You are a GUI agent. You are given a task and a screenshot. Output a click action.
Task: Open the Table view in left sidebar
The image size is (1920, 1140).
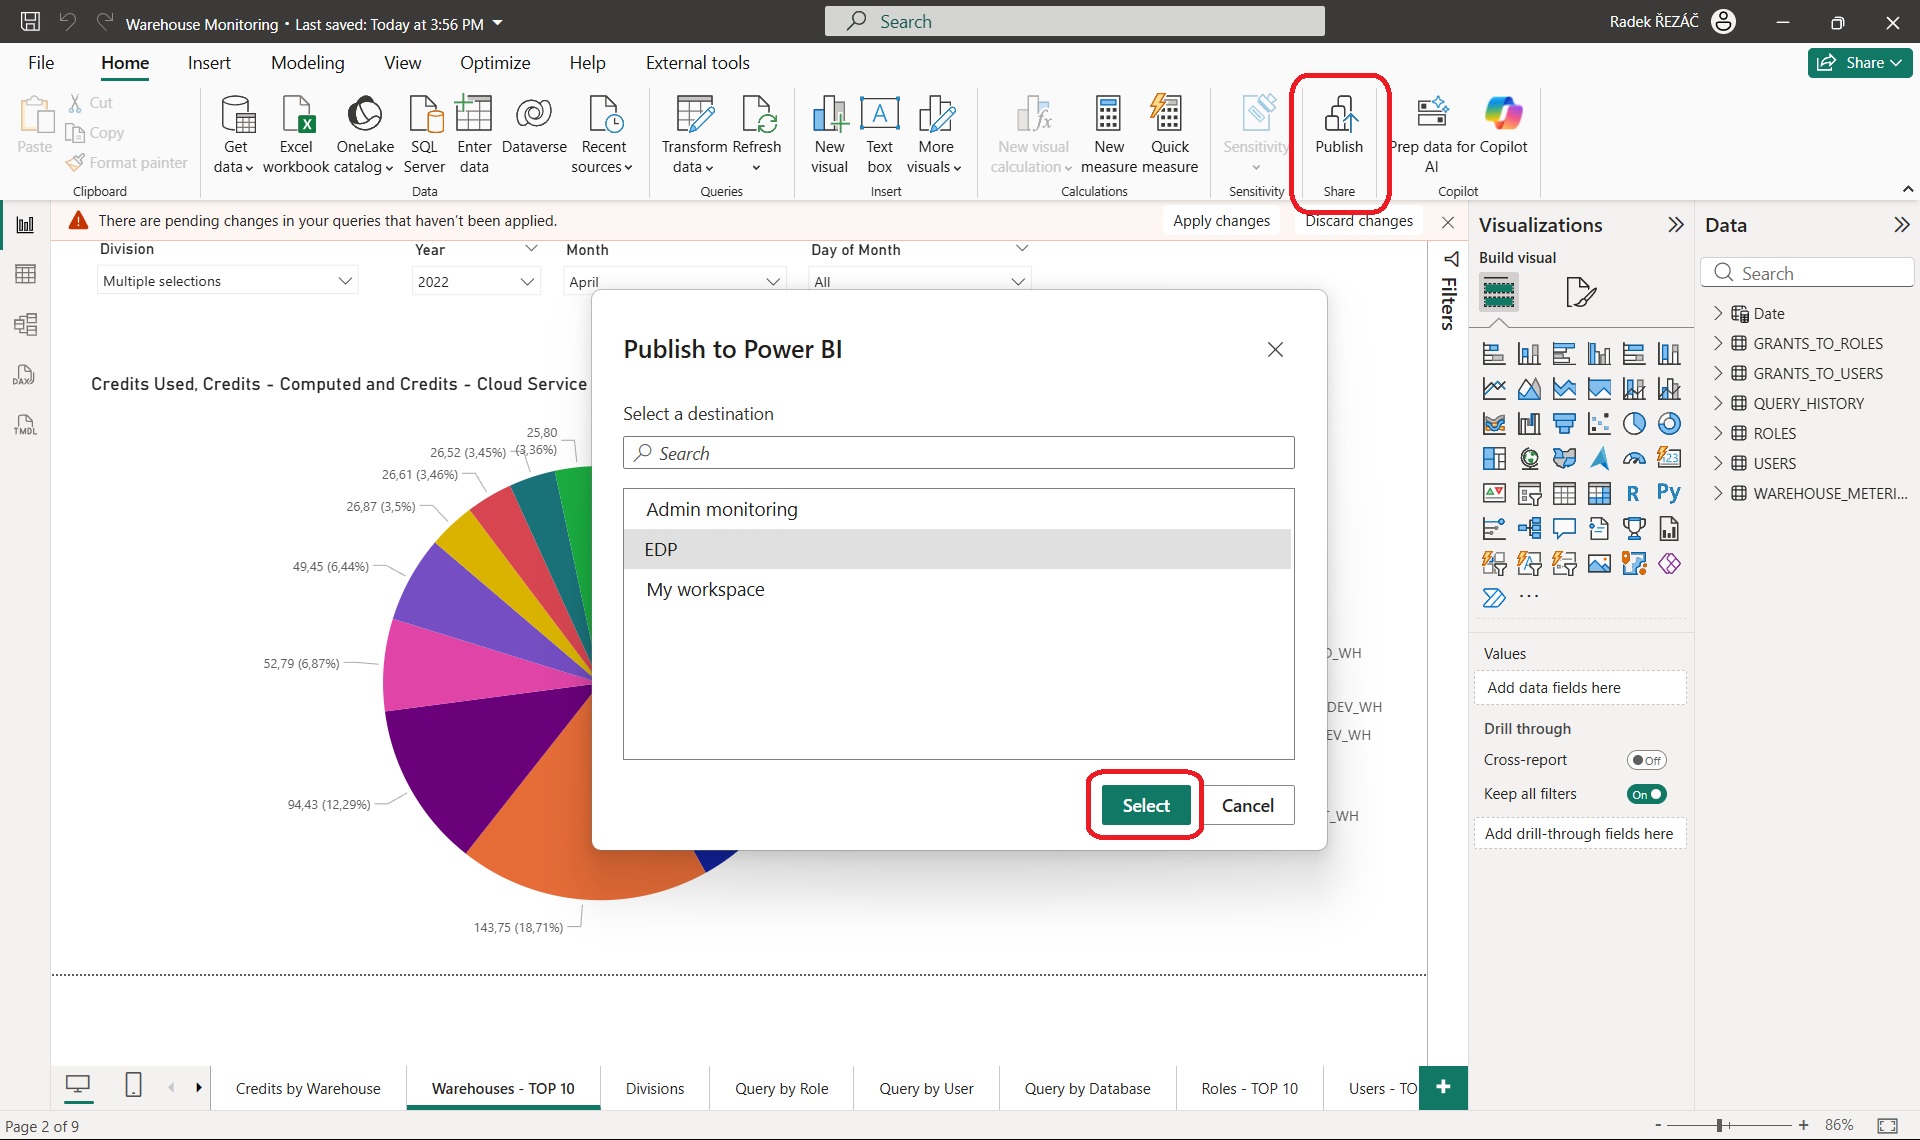pyautogui.click(x=26, y=274)
